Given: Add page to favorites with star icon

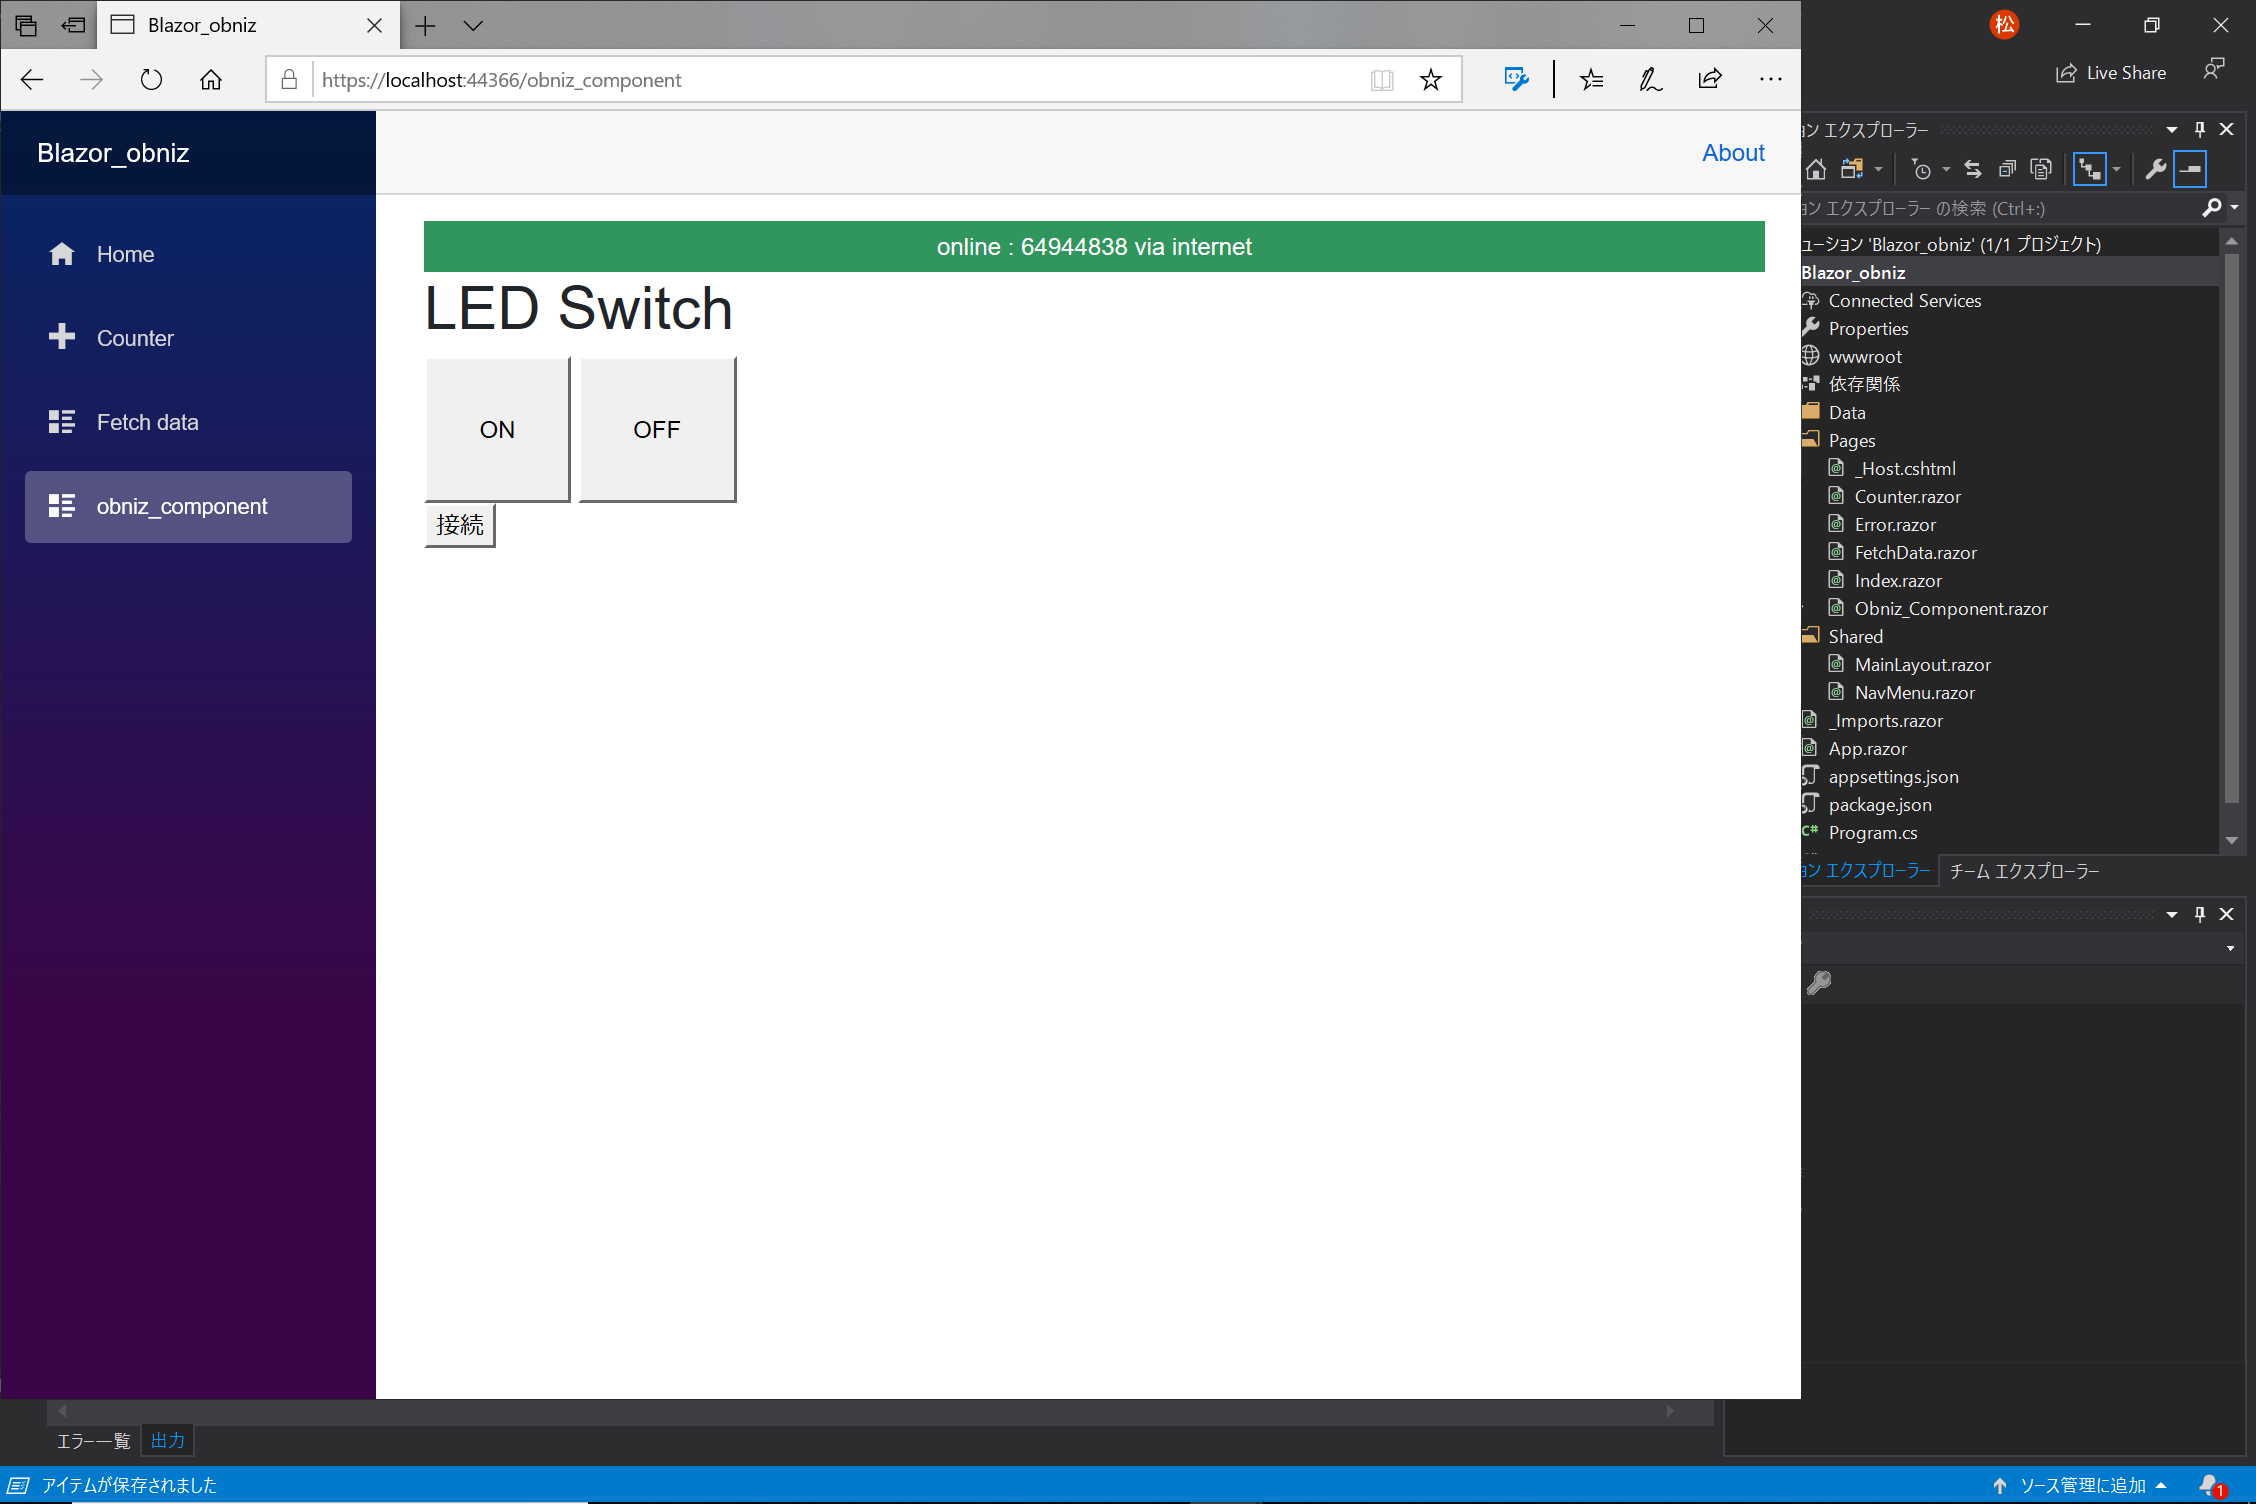Looking at the screenshot, I should click(1431, 80).
